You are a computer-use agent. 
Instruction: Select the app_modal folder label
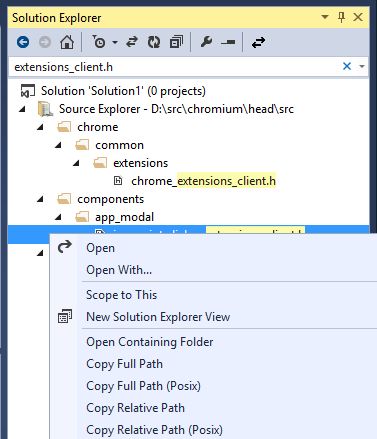[x=124, y=217]
